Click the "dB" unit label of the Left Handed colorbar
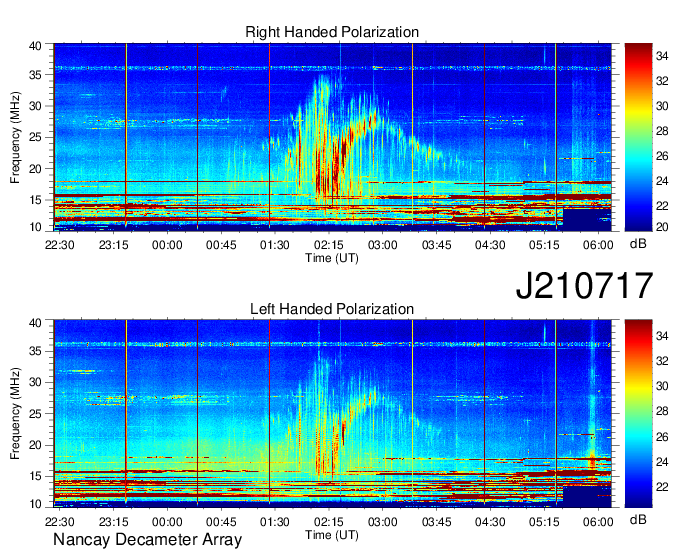Image resolution: width=680 pixels, height=552 pixels. click(638, 520)
